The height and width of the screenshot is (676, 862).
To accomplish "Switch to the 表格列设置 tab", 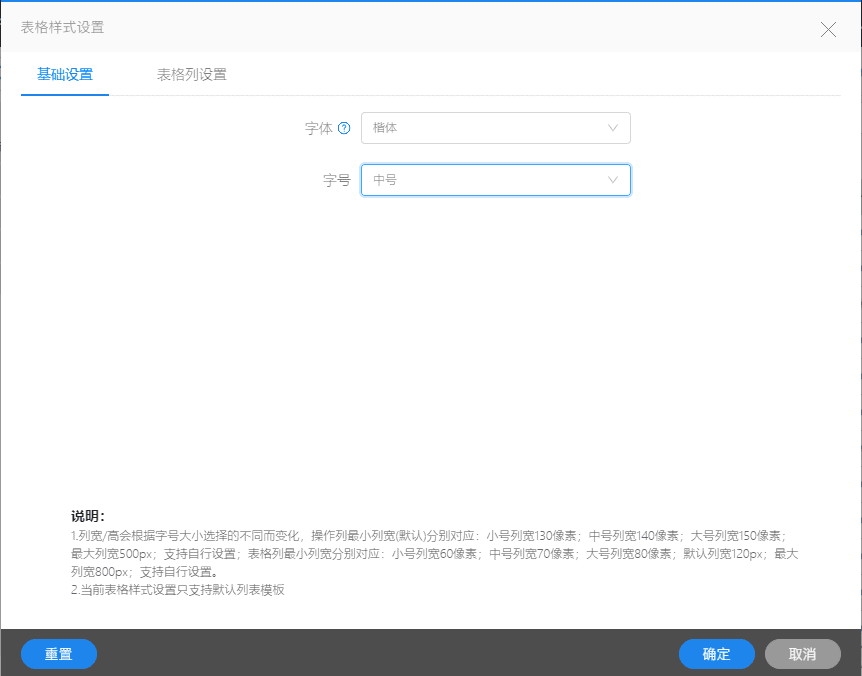I will tap(192, 74).
